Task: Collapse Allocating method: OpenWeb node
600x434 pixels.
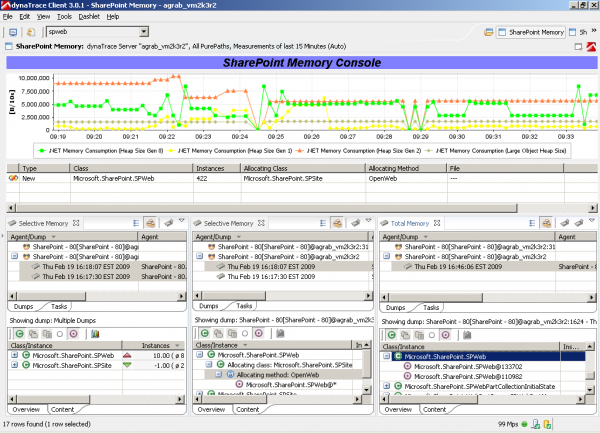Action: click(218, 375)
